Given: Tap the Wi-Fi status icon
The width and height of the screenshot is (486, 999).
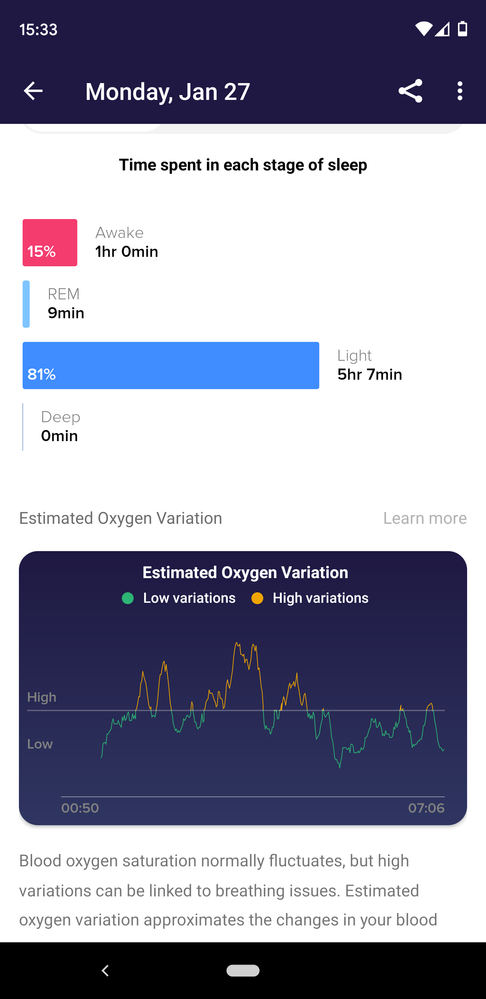Looking at the screenshot, I should click(x=422, y=29).
